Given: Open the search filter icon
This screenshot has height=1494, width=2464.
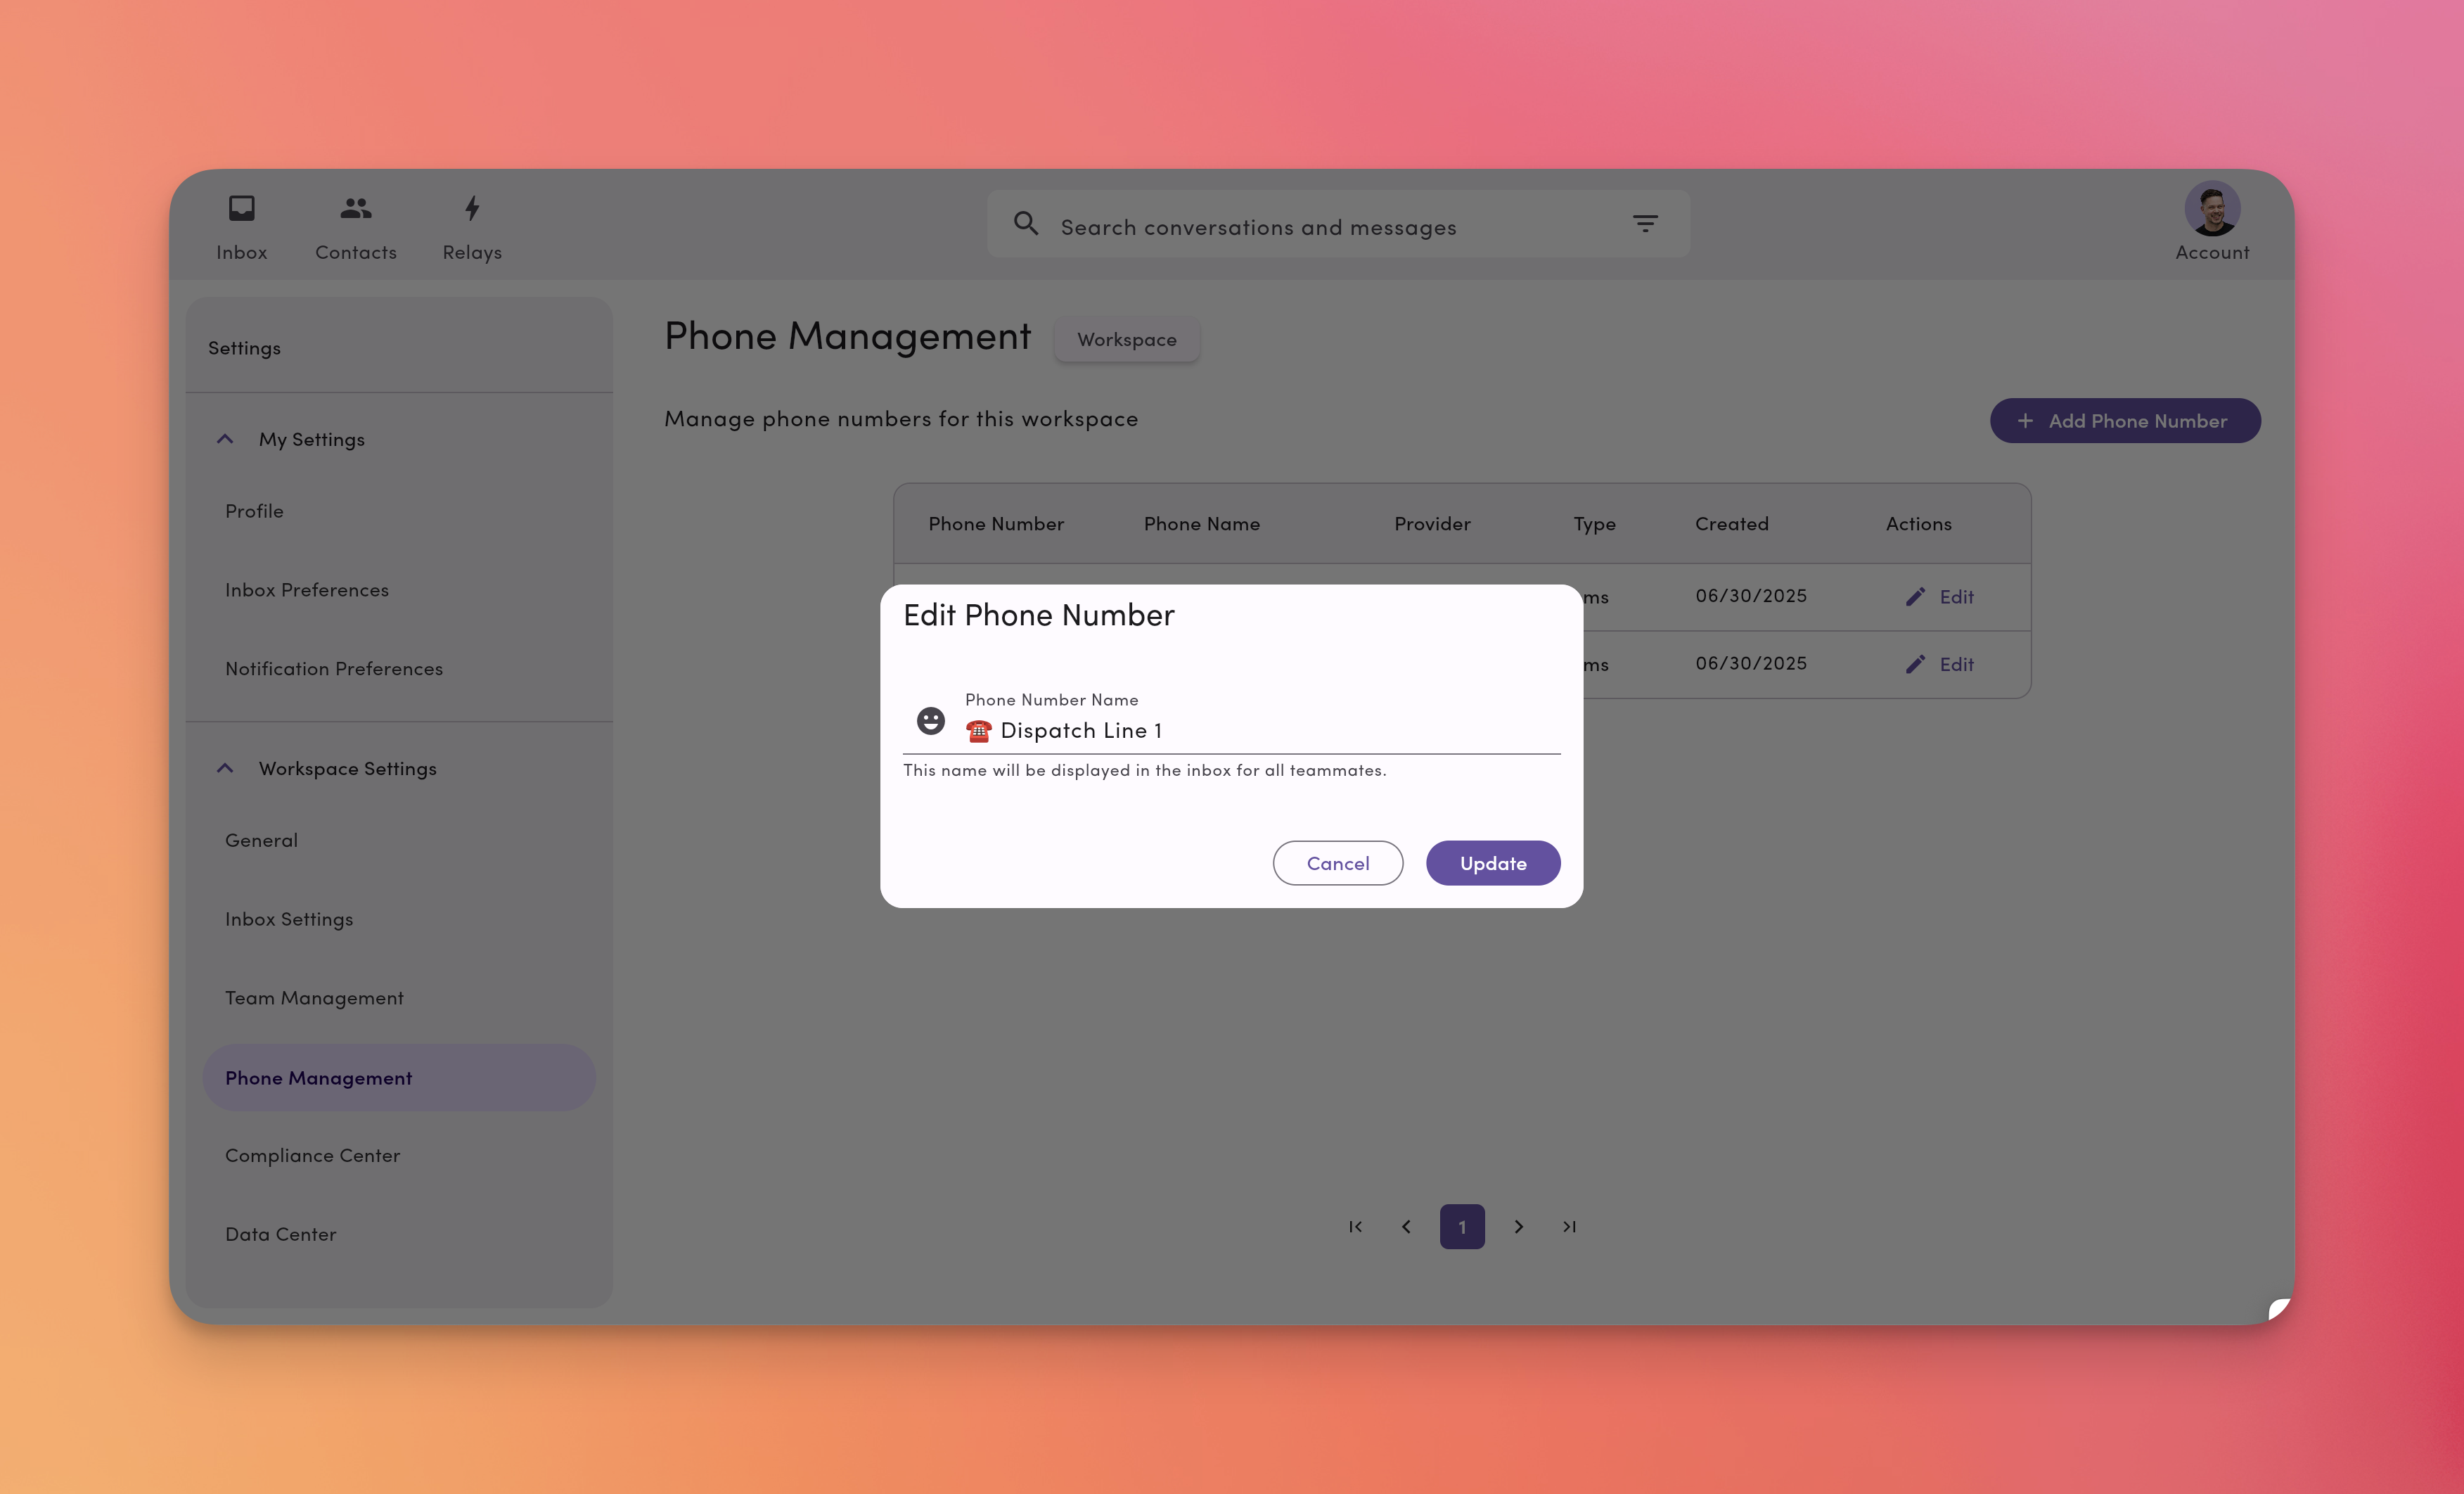Looking at the screenshot, I should pyautogui.click(x=1645, y=224).
